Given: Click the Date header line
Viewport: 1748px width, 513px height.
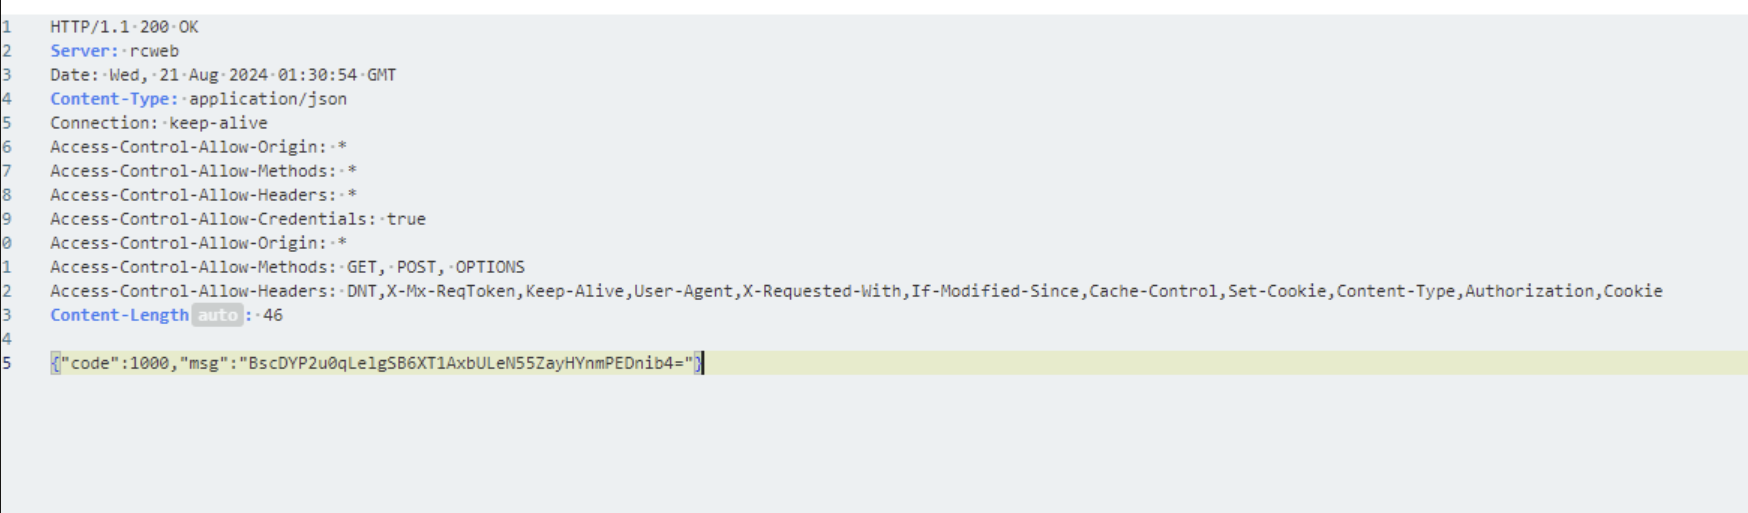Looking at the screenshot, I should click(x=223, y=75).
